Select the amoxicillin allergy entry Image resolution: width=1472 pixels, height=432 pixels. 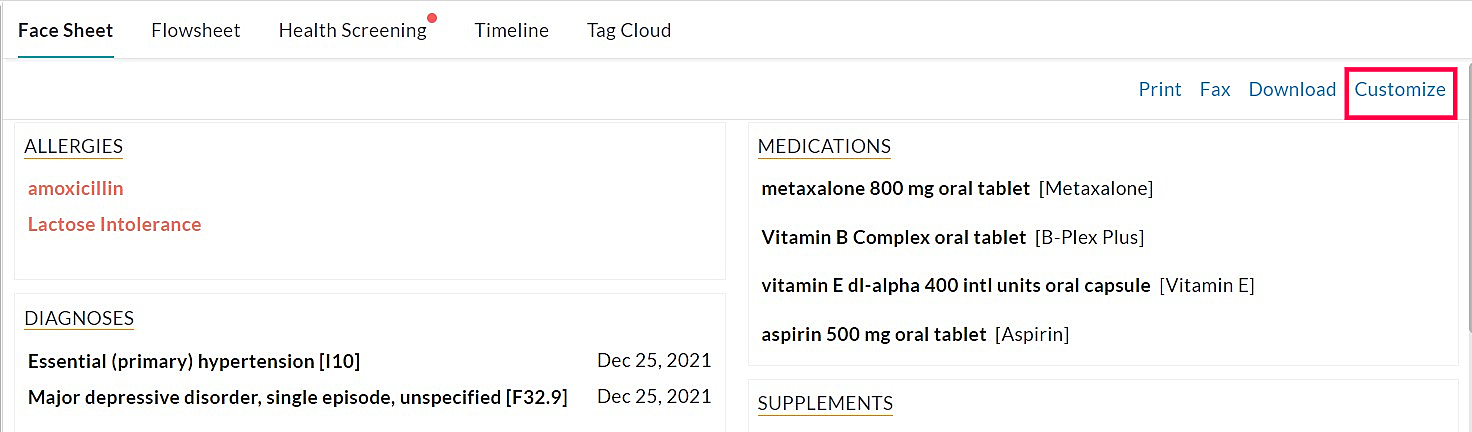[x=76, y=188]
